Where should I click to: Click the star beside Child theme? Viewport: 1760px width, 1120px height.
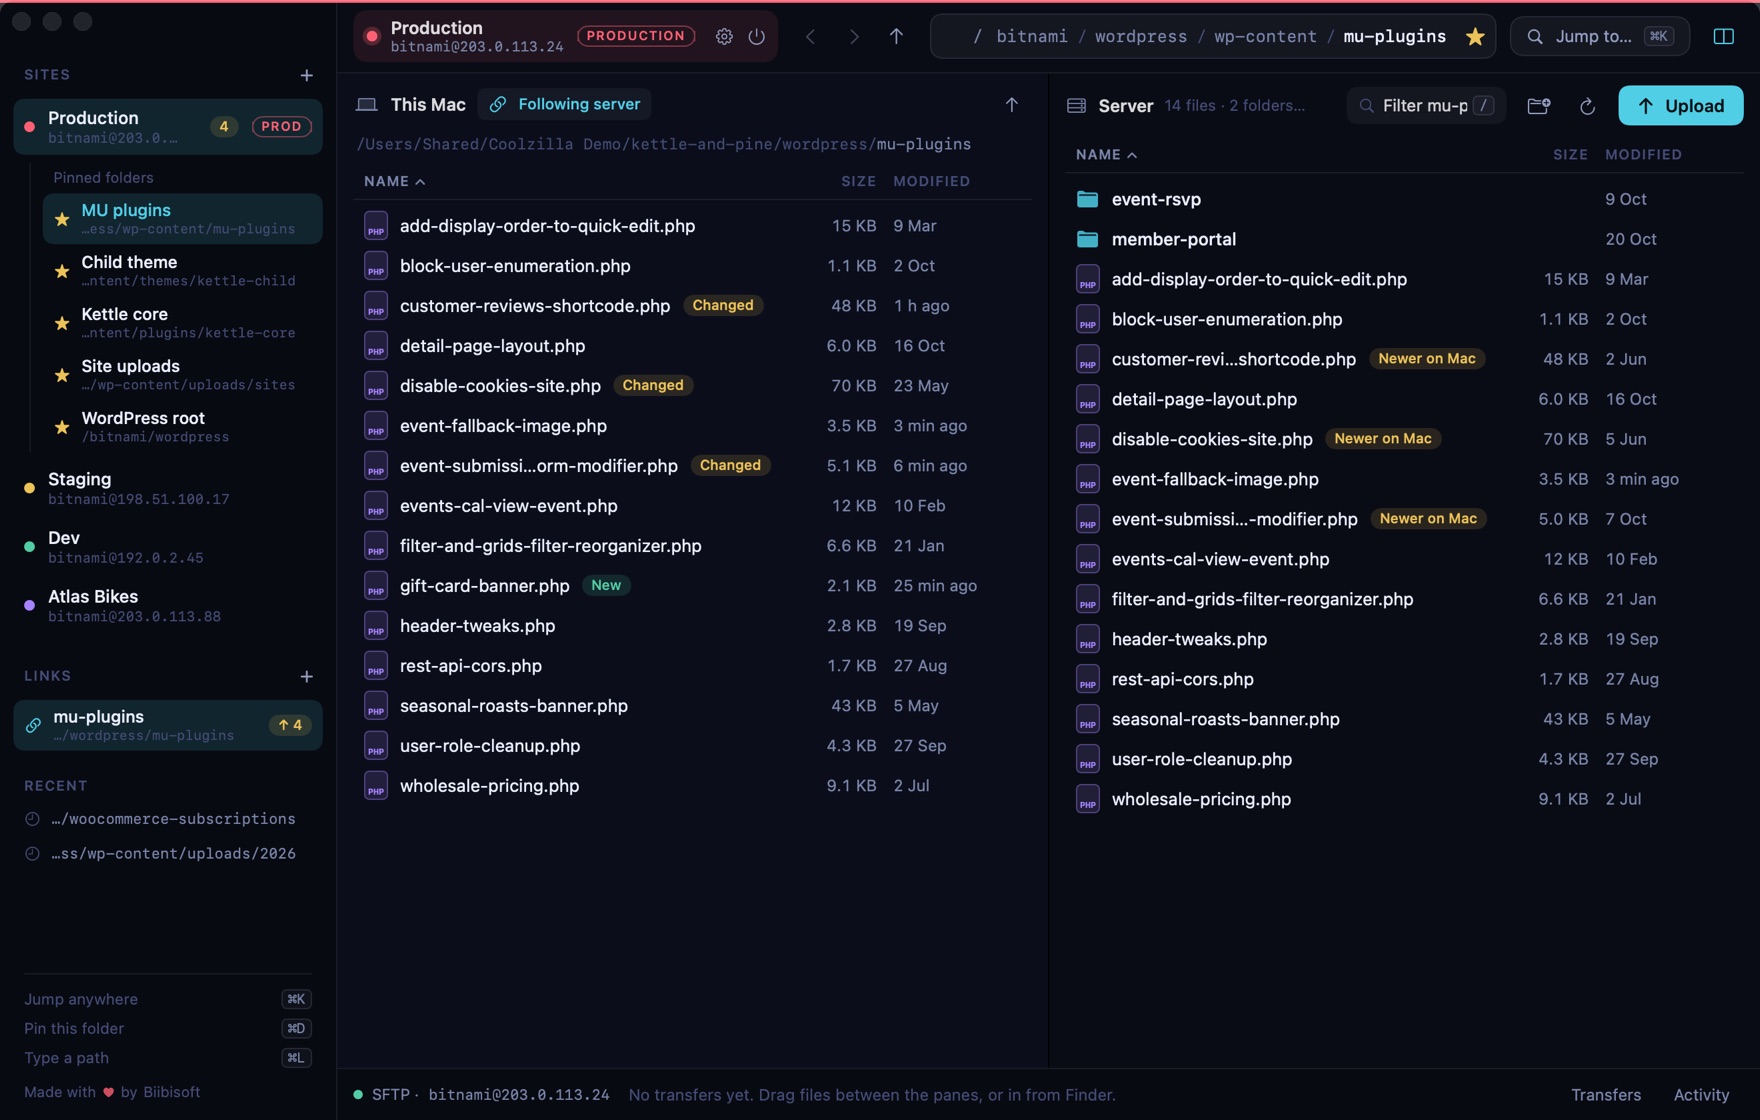click(62, 271)
